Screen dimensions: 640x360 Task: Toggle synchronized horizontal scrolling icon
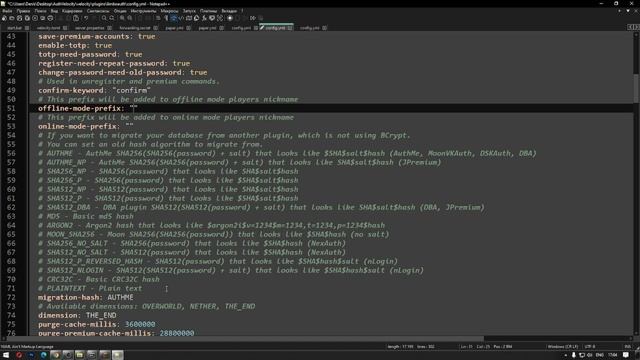147,18
